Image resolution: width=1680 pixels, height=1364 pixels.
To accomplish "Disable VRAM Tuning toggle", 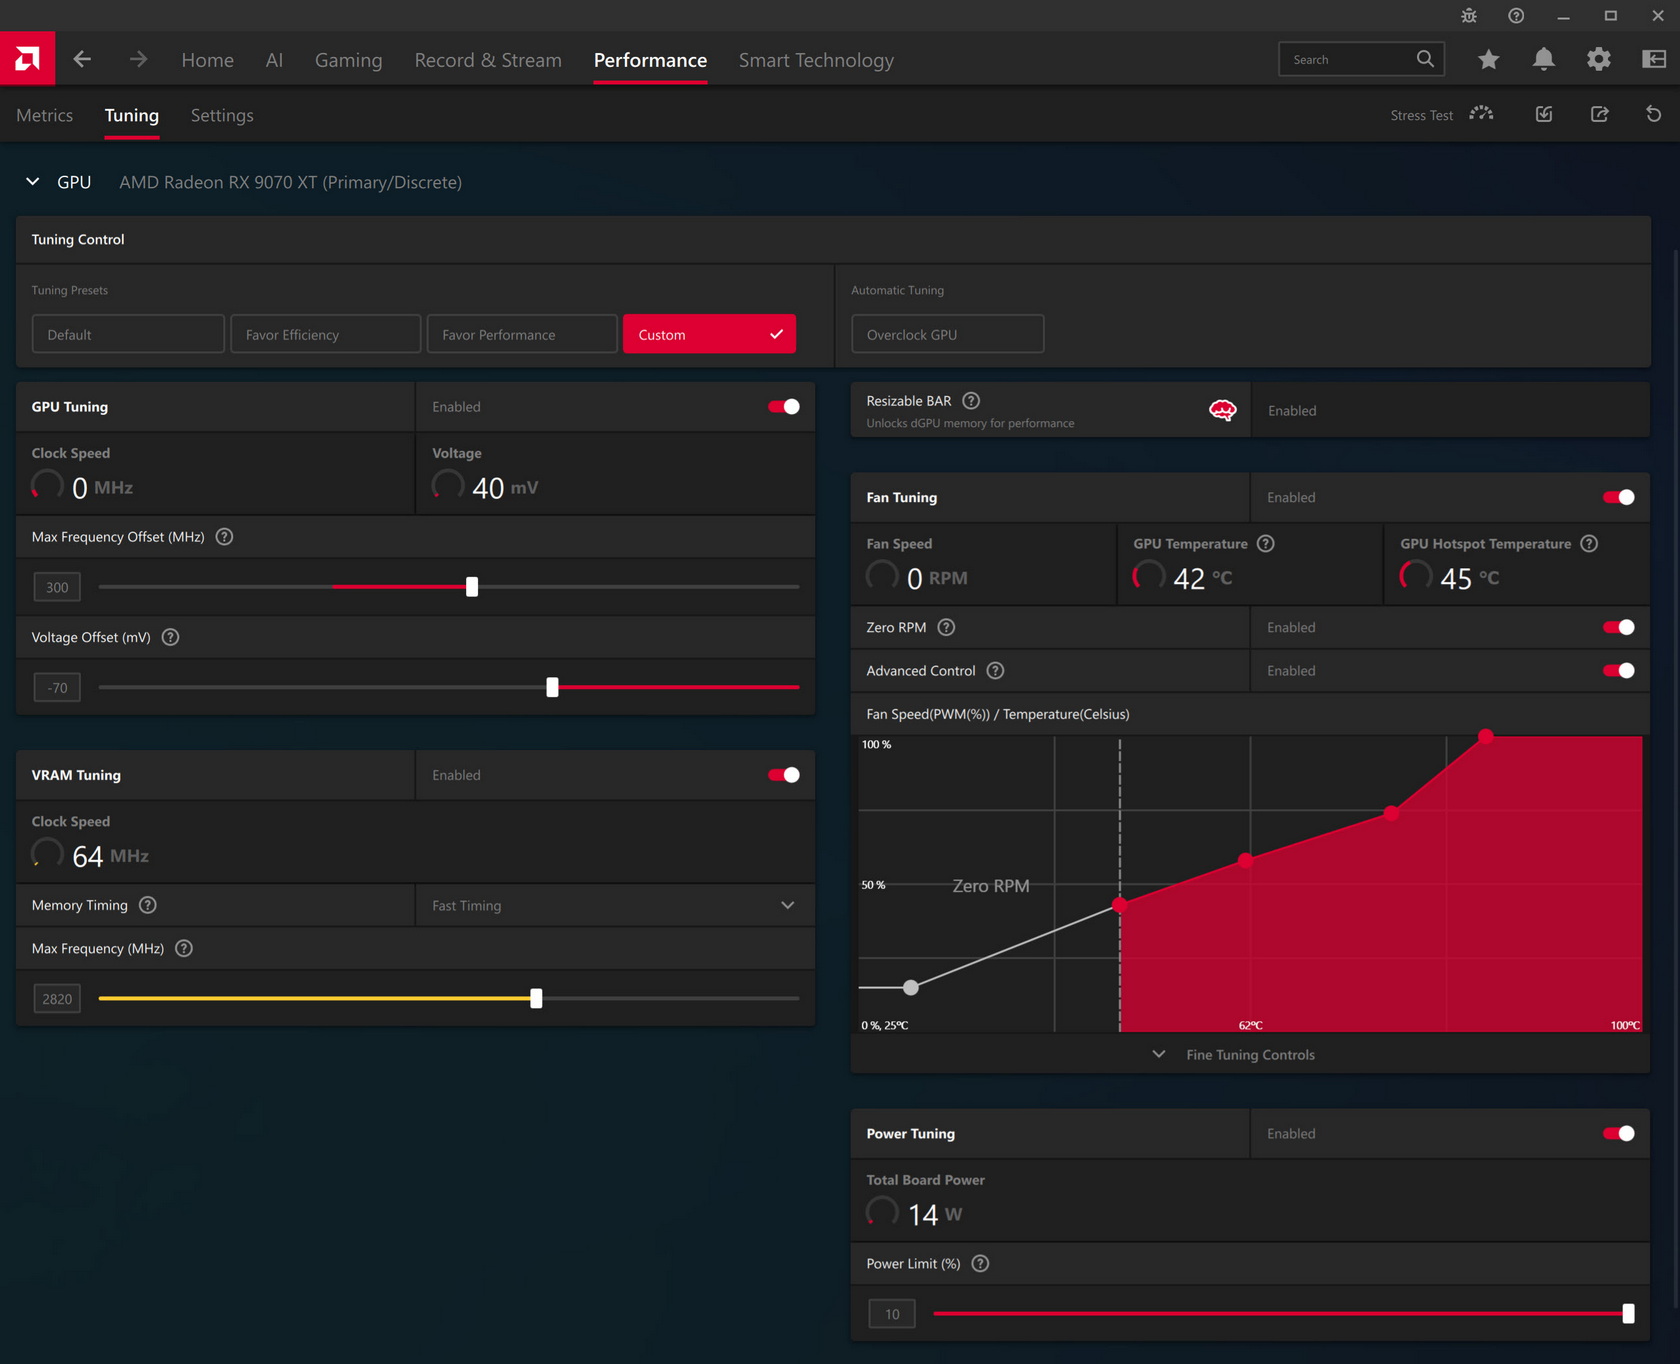I will coord(784,775).
